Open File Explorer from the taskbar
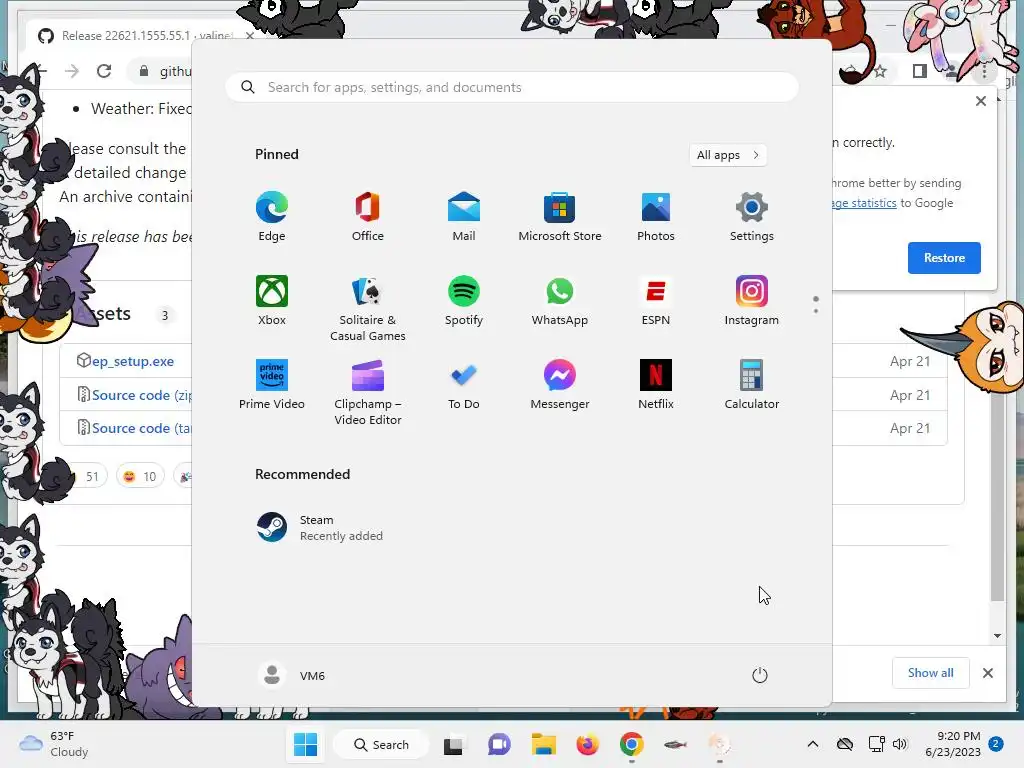Screen dimensions: 1024x768 tap(543, 744)
